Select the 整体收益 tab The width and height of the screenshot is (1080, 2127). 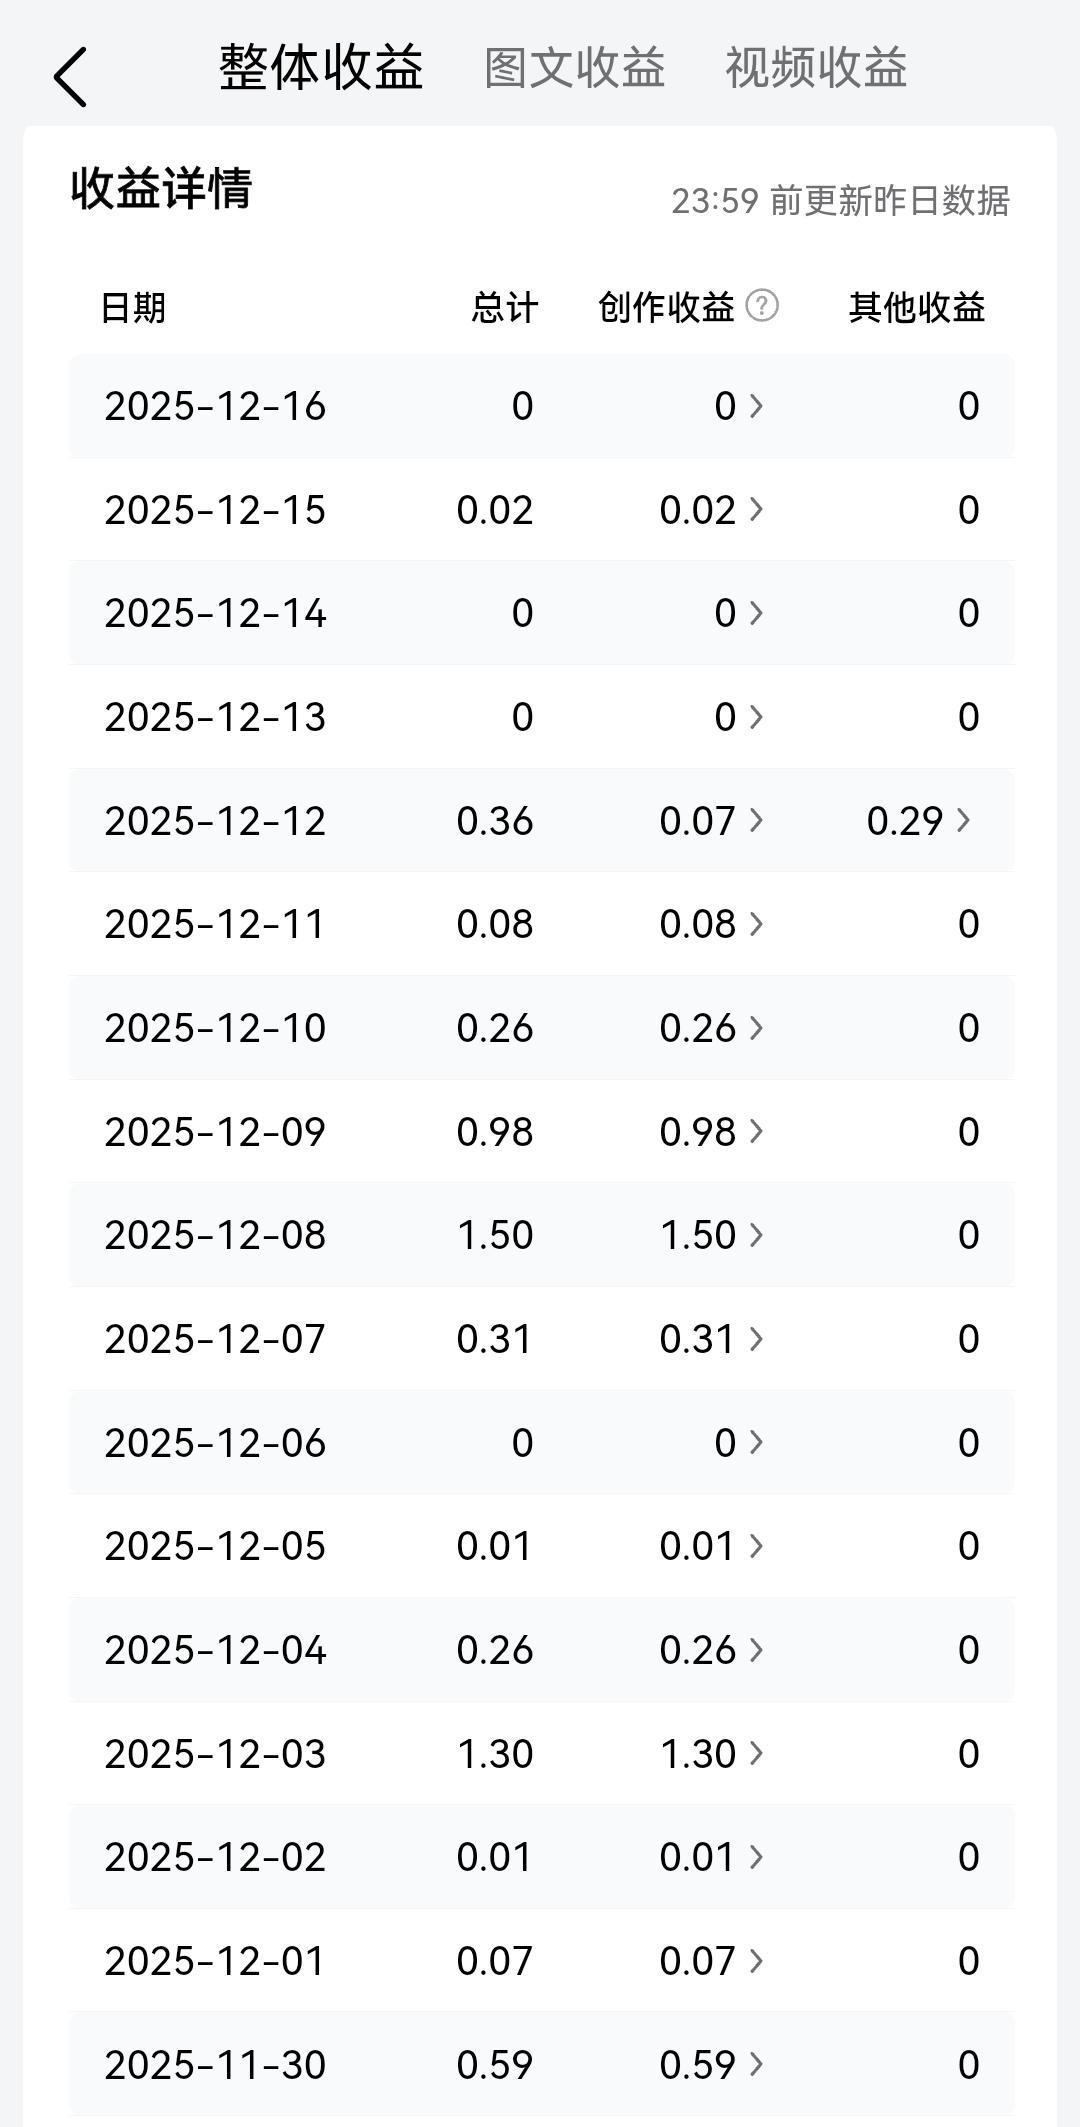tap(322, 69)
